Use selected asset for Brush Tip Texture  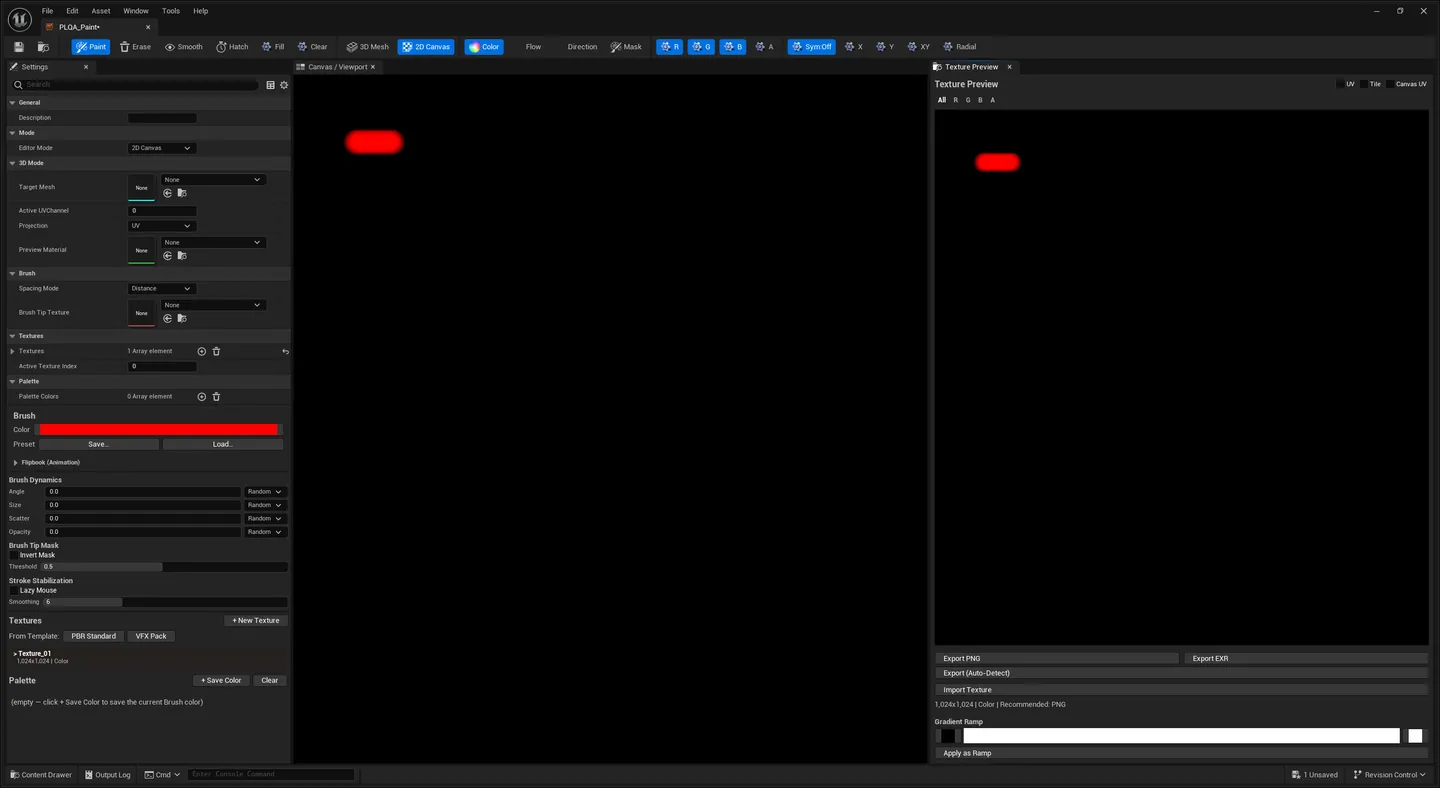pos(167,318)
